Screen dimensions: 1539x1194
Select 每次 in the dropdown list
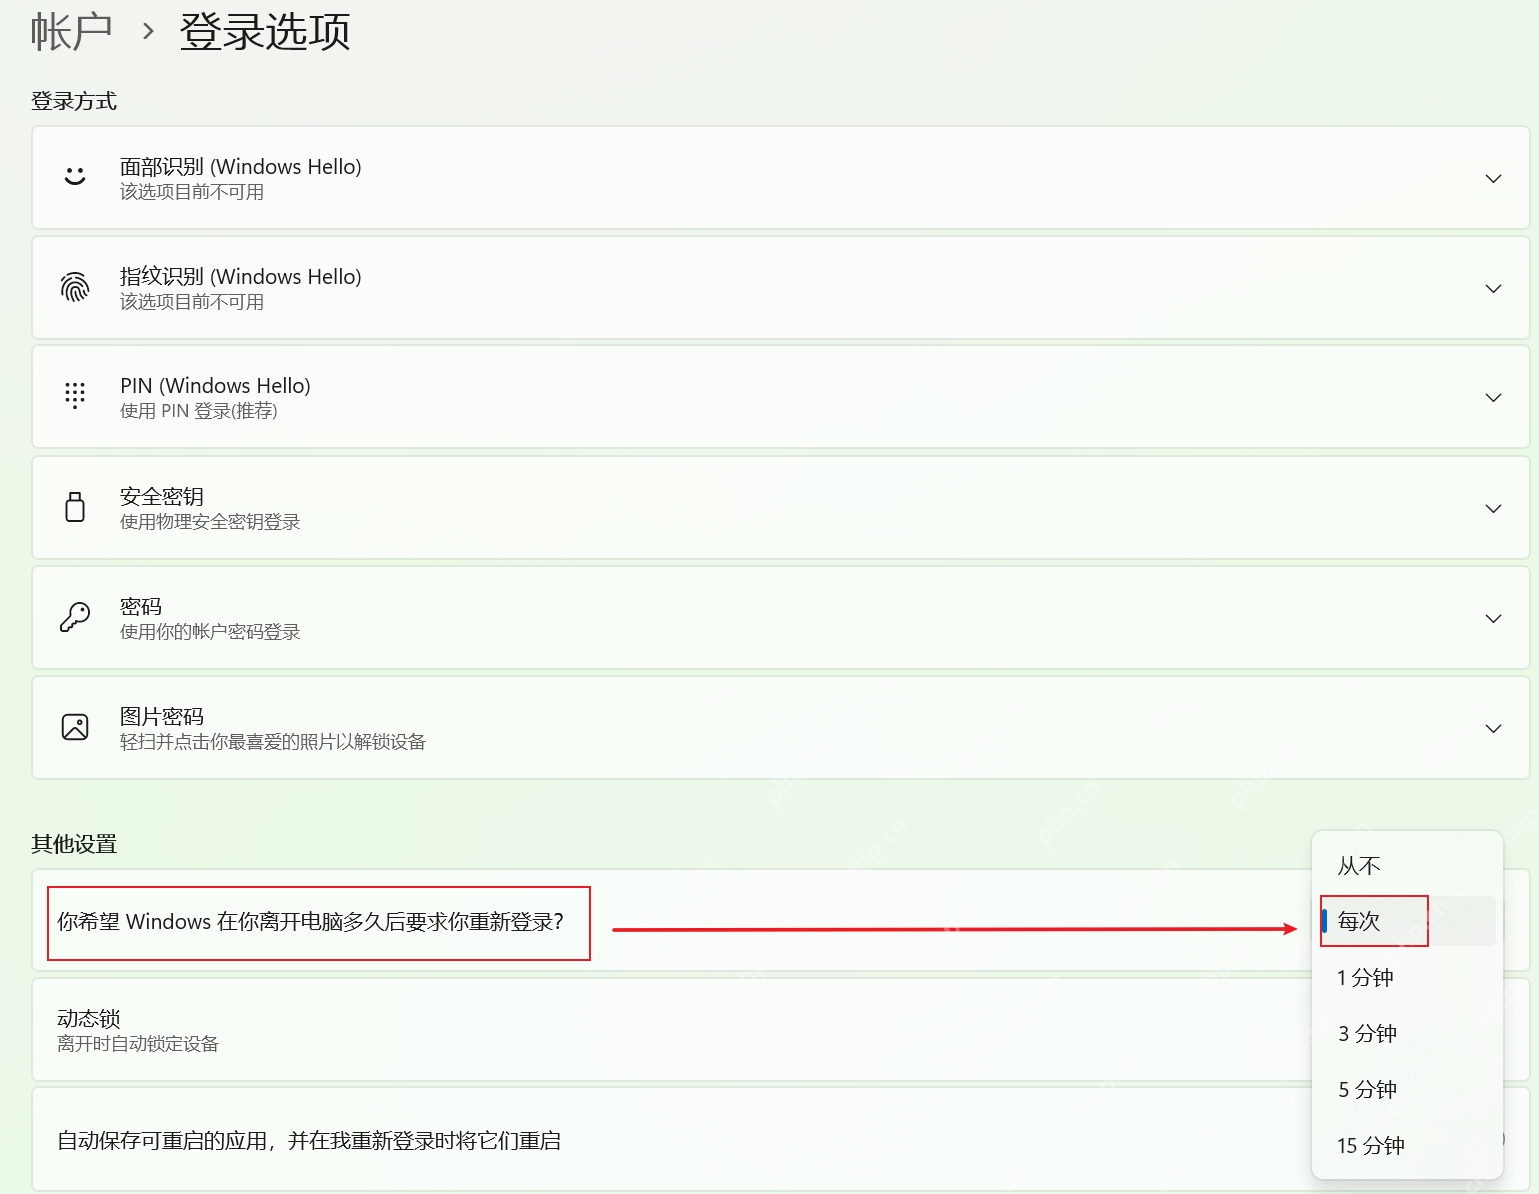point(1407,921)
